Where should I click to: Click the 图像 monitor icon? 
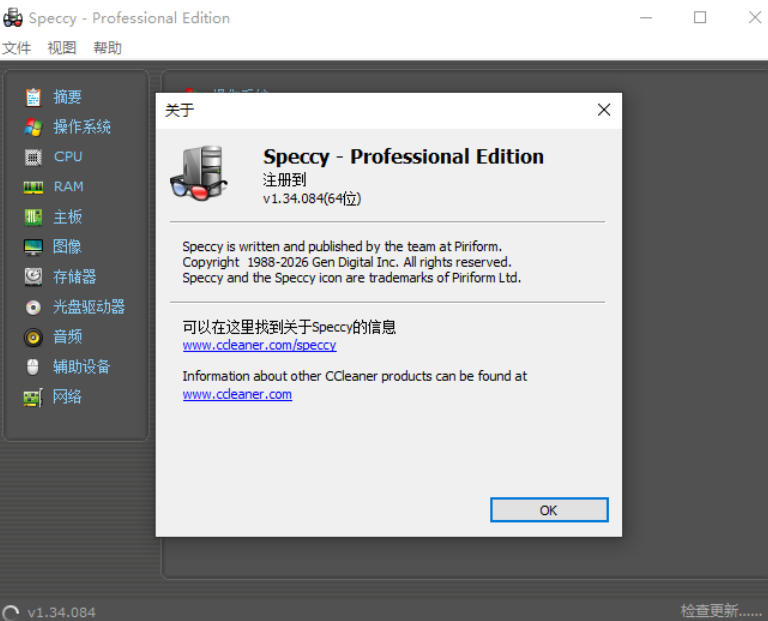coord(33,247)
